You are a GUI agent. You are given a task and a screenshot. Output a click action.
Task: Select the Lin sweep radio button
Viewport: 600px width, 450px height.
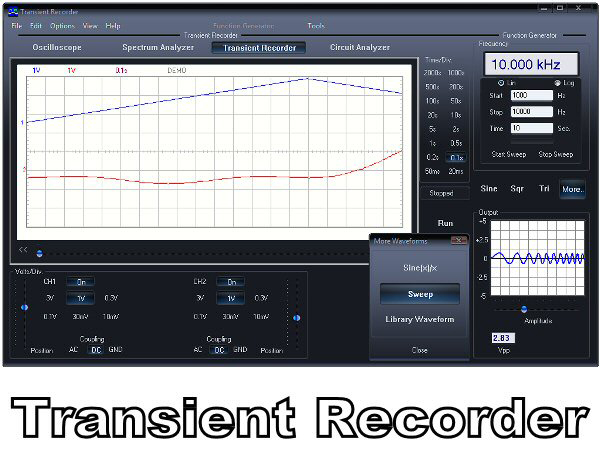(501, 83)
